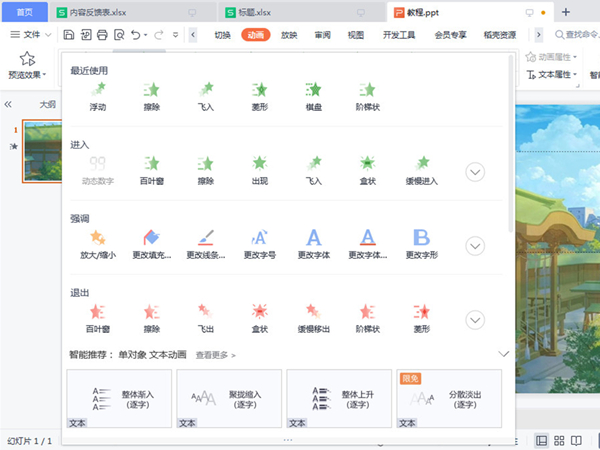Click the 查看更多 link
Image resolution: width=600 pixels, height=450 pixels.
[x=215, y=355]
